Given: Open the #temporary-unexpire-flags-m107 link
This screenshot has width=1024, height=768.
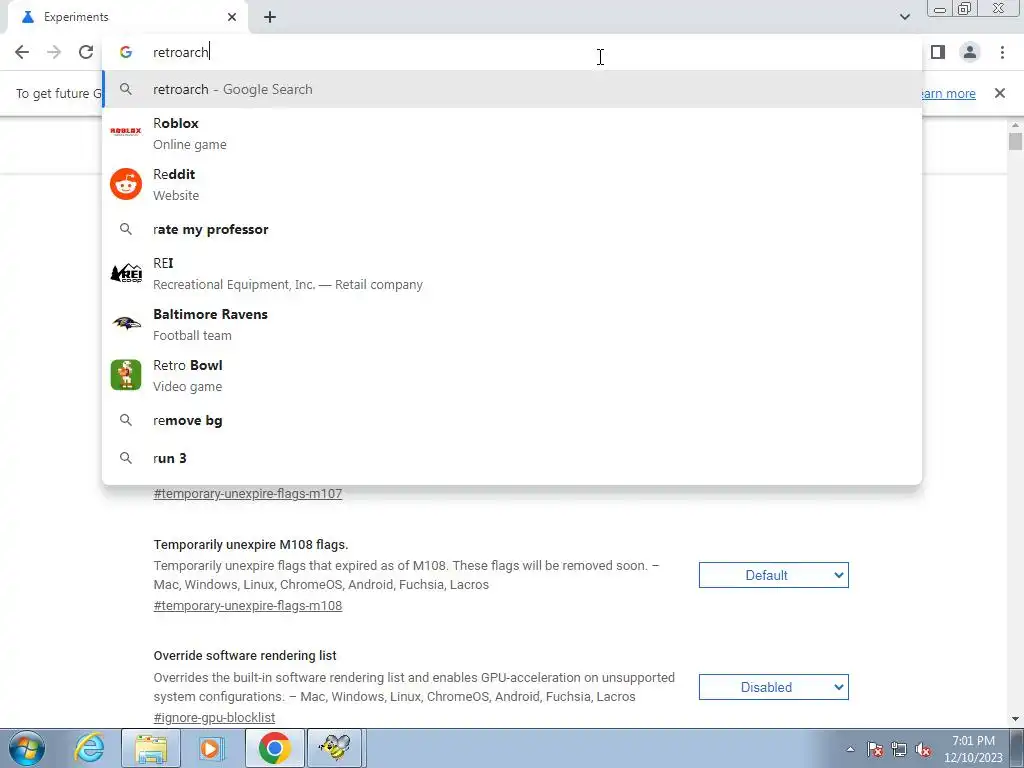Looking at the screenshot, I should click(x=248, y=494).
